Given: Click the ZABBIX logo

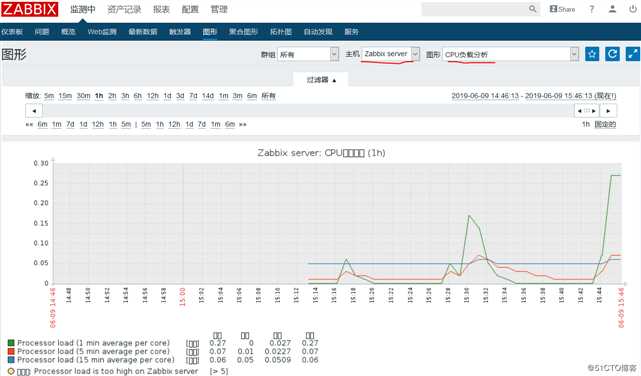Looking at the screenshot, I should click(29, 9).
